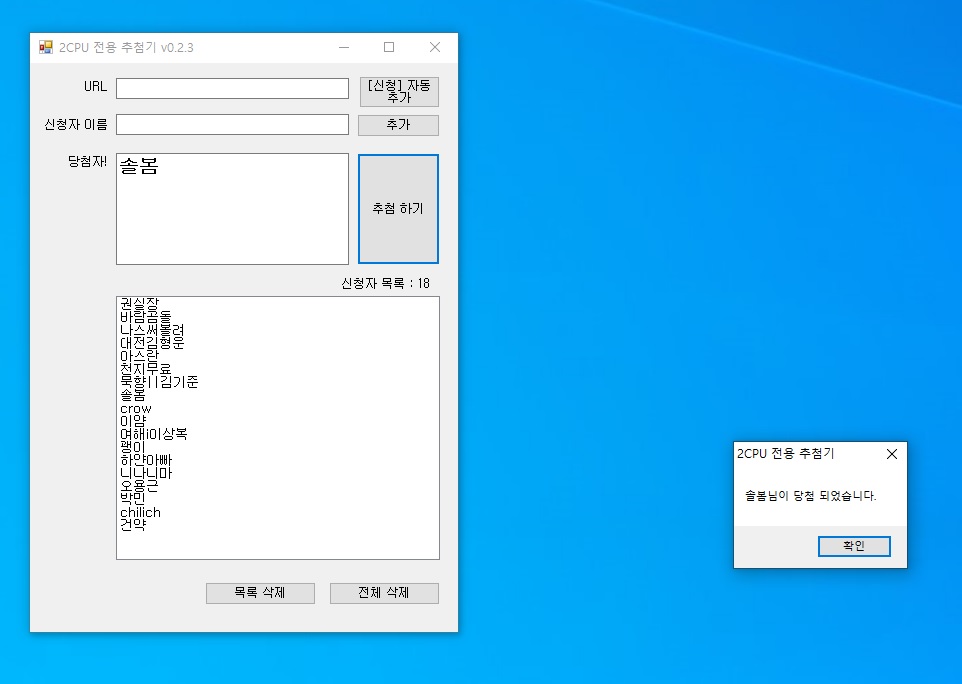Click the 2CPU 전용 추첨기 v0.2.3 title text
The height and width of the screenshot is (684, 962).
[x=126, y=48]
